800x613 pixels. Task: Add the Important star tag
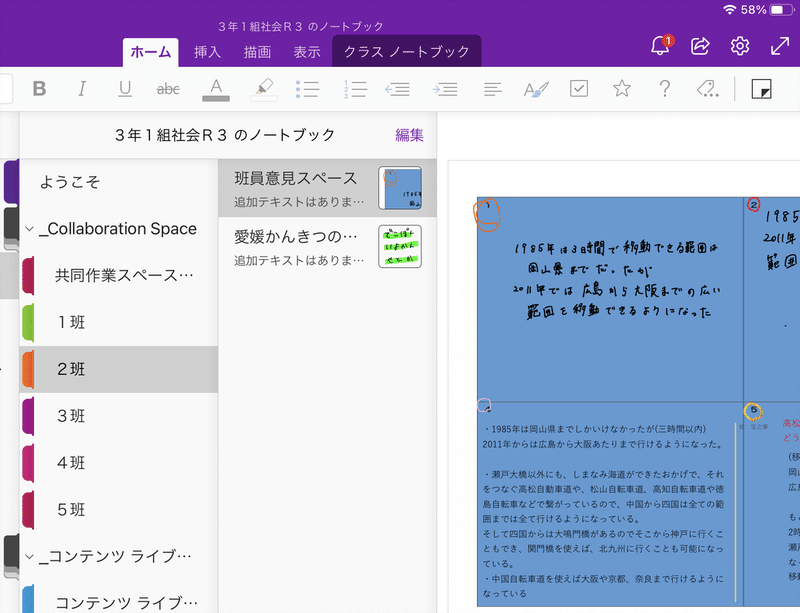point(622,89)
